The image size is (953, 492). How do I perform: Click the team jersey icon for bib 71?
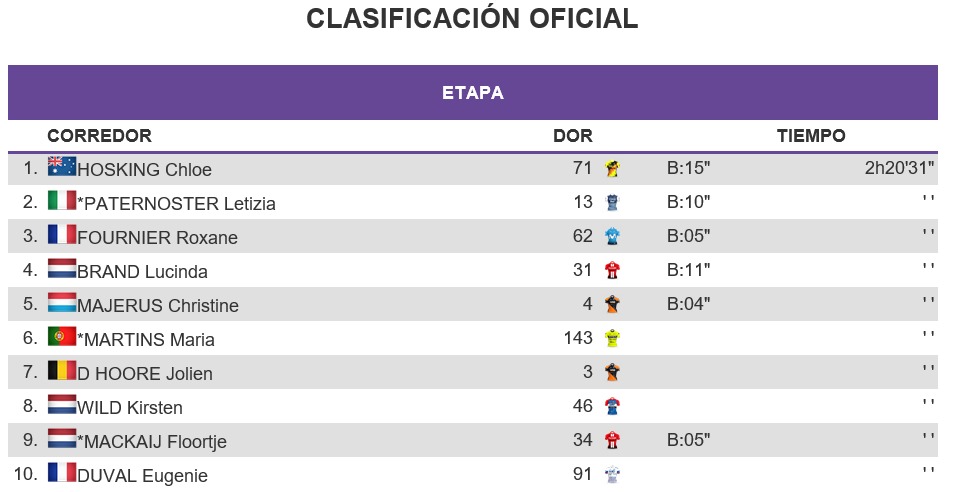[612, 168]
